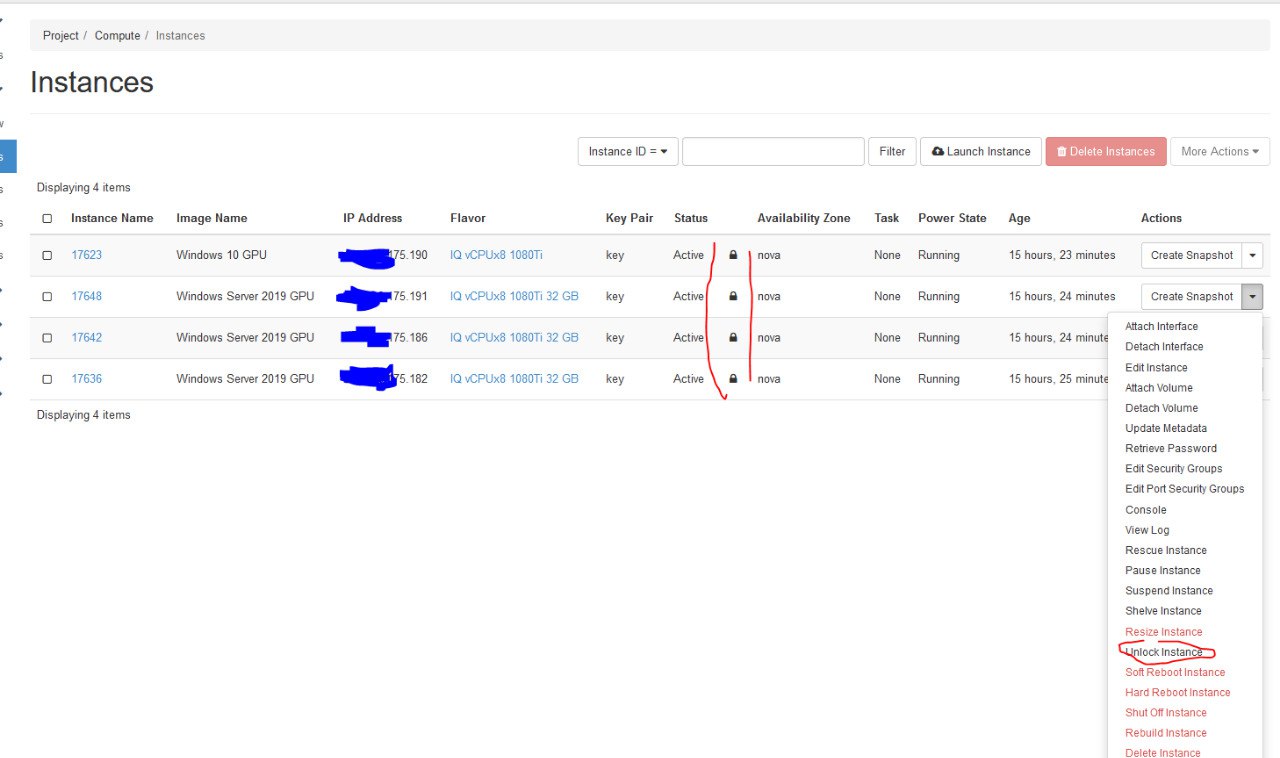Screen dimensions: 1280x758
Task: Click the Power State column header
Action: [952, 218]
